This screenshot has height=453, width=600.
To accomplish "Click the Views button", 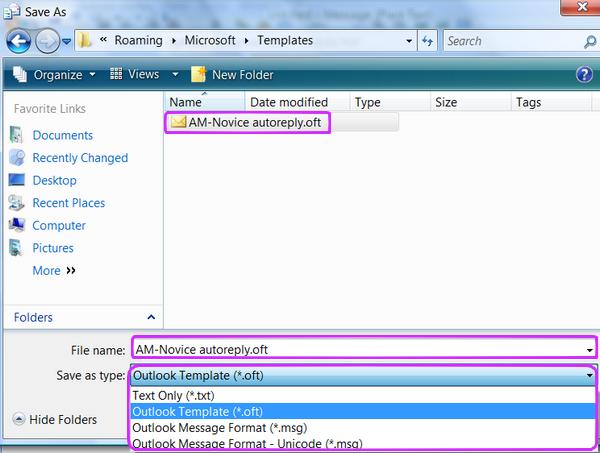I will [135, 74].
